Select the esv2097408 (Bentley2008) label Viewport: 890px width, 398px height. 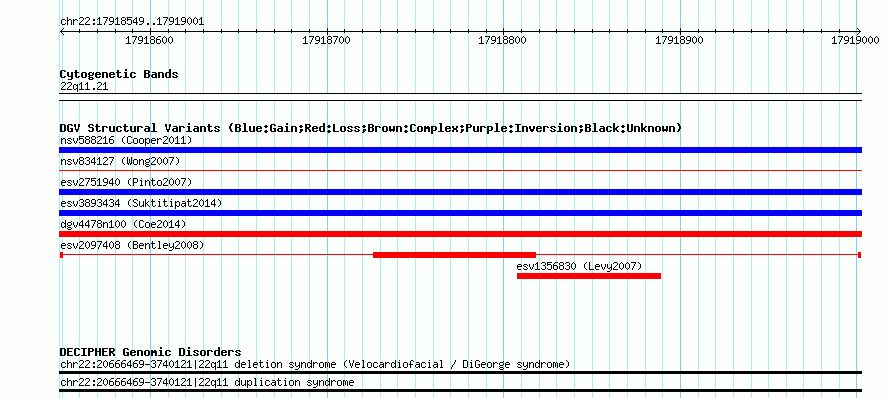click(132, 245)
